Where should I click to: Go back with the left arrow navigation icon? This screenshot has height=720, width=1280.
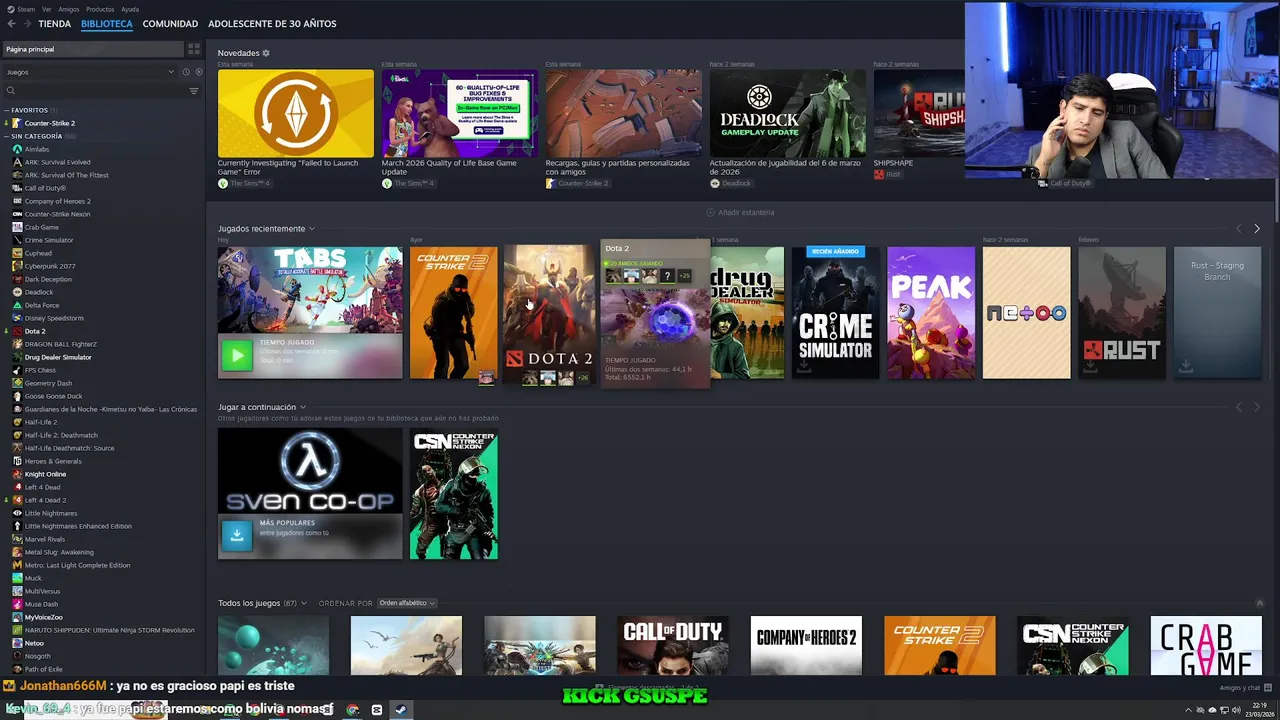point(11,24)
